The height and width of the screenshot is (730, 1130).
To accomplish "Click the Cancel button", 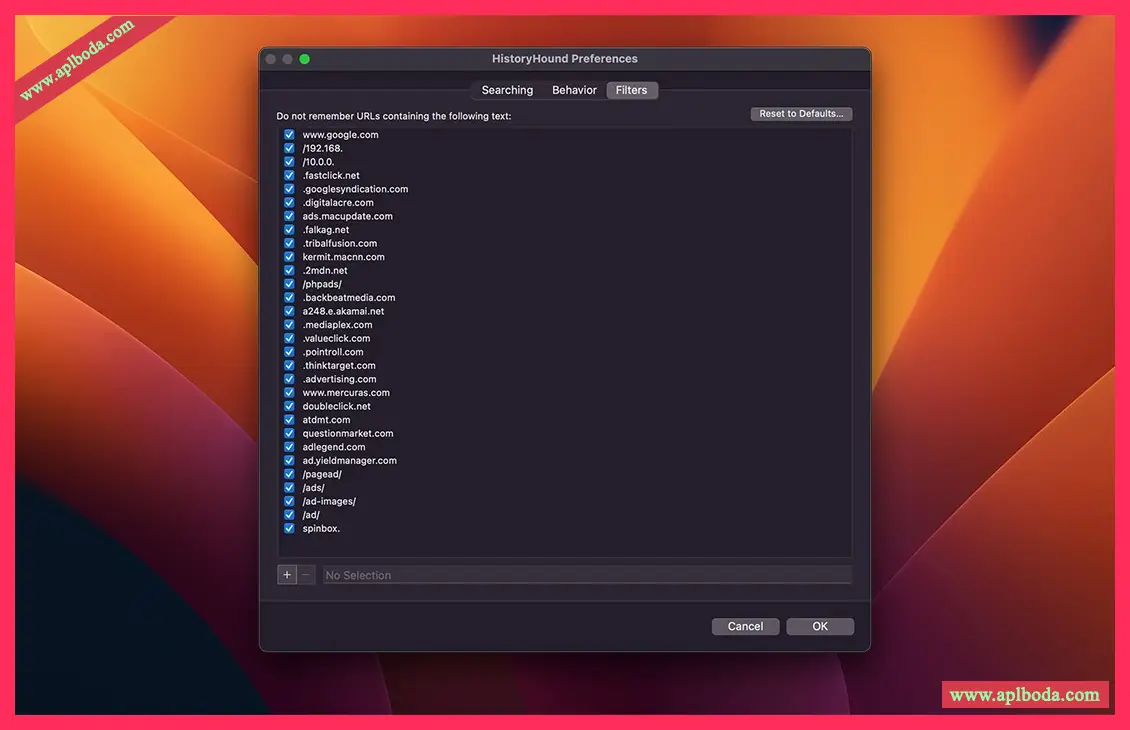I will tap(745, 626).
